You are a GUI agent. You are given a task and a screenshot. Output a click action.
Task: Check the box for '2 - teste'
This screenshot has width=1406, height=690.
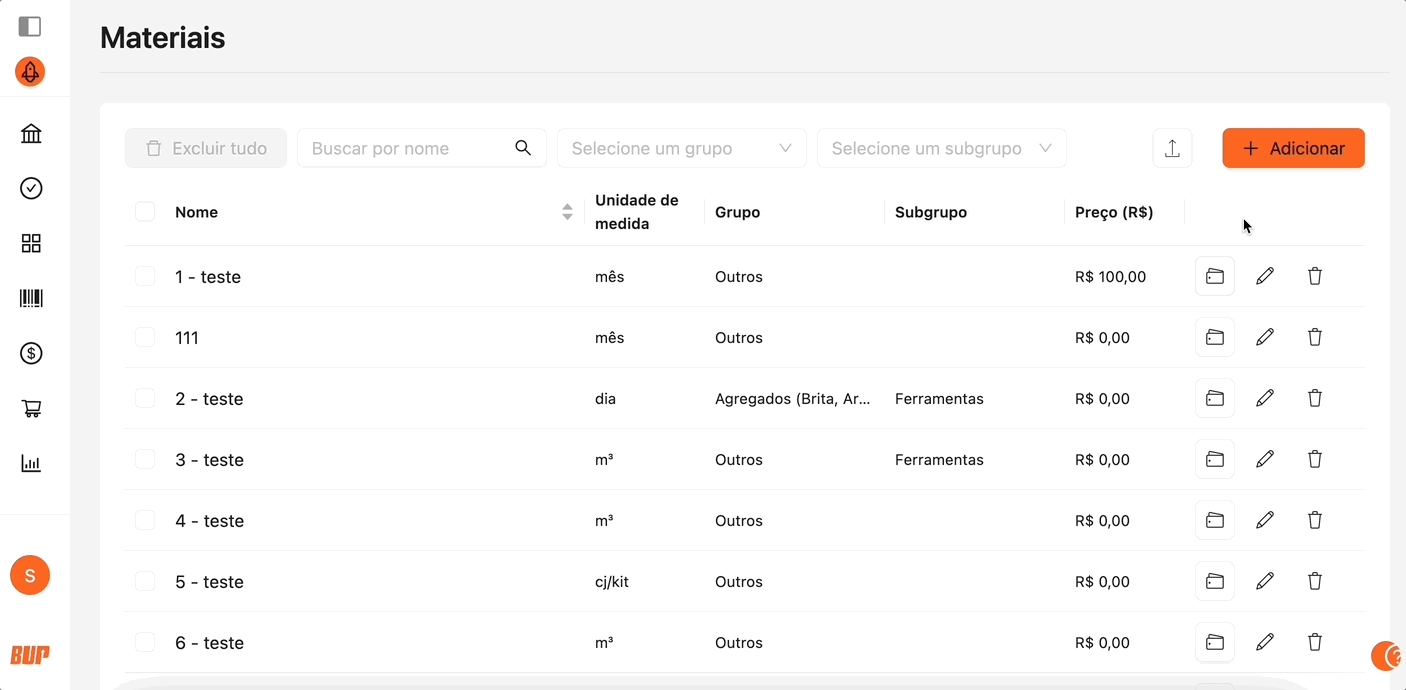click(145, 398)
